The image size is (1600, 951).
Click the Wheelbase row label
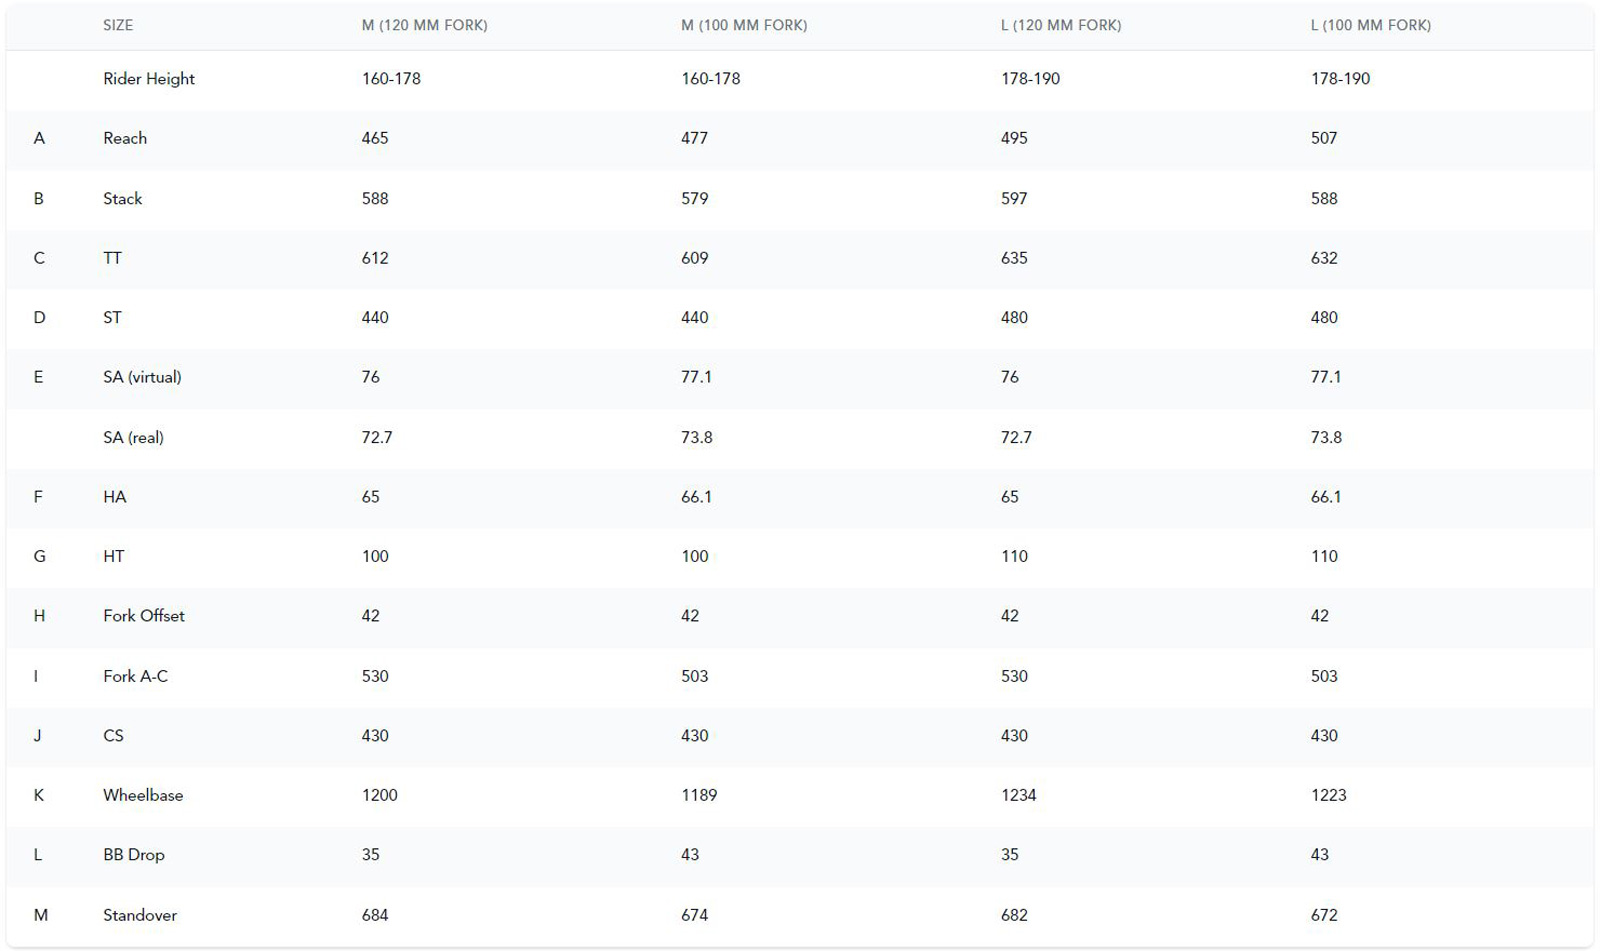point(143,795)
